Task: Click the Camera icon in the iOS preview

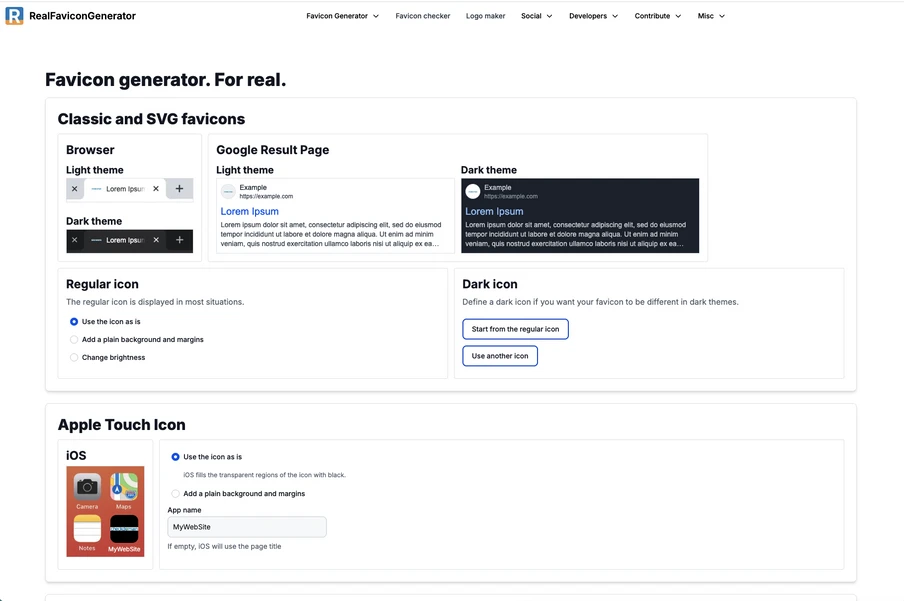Action: (x=87, y=486)
